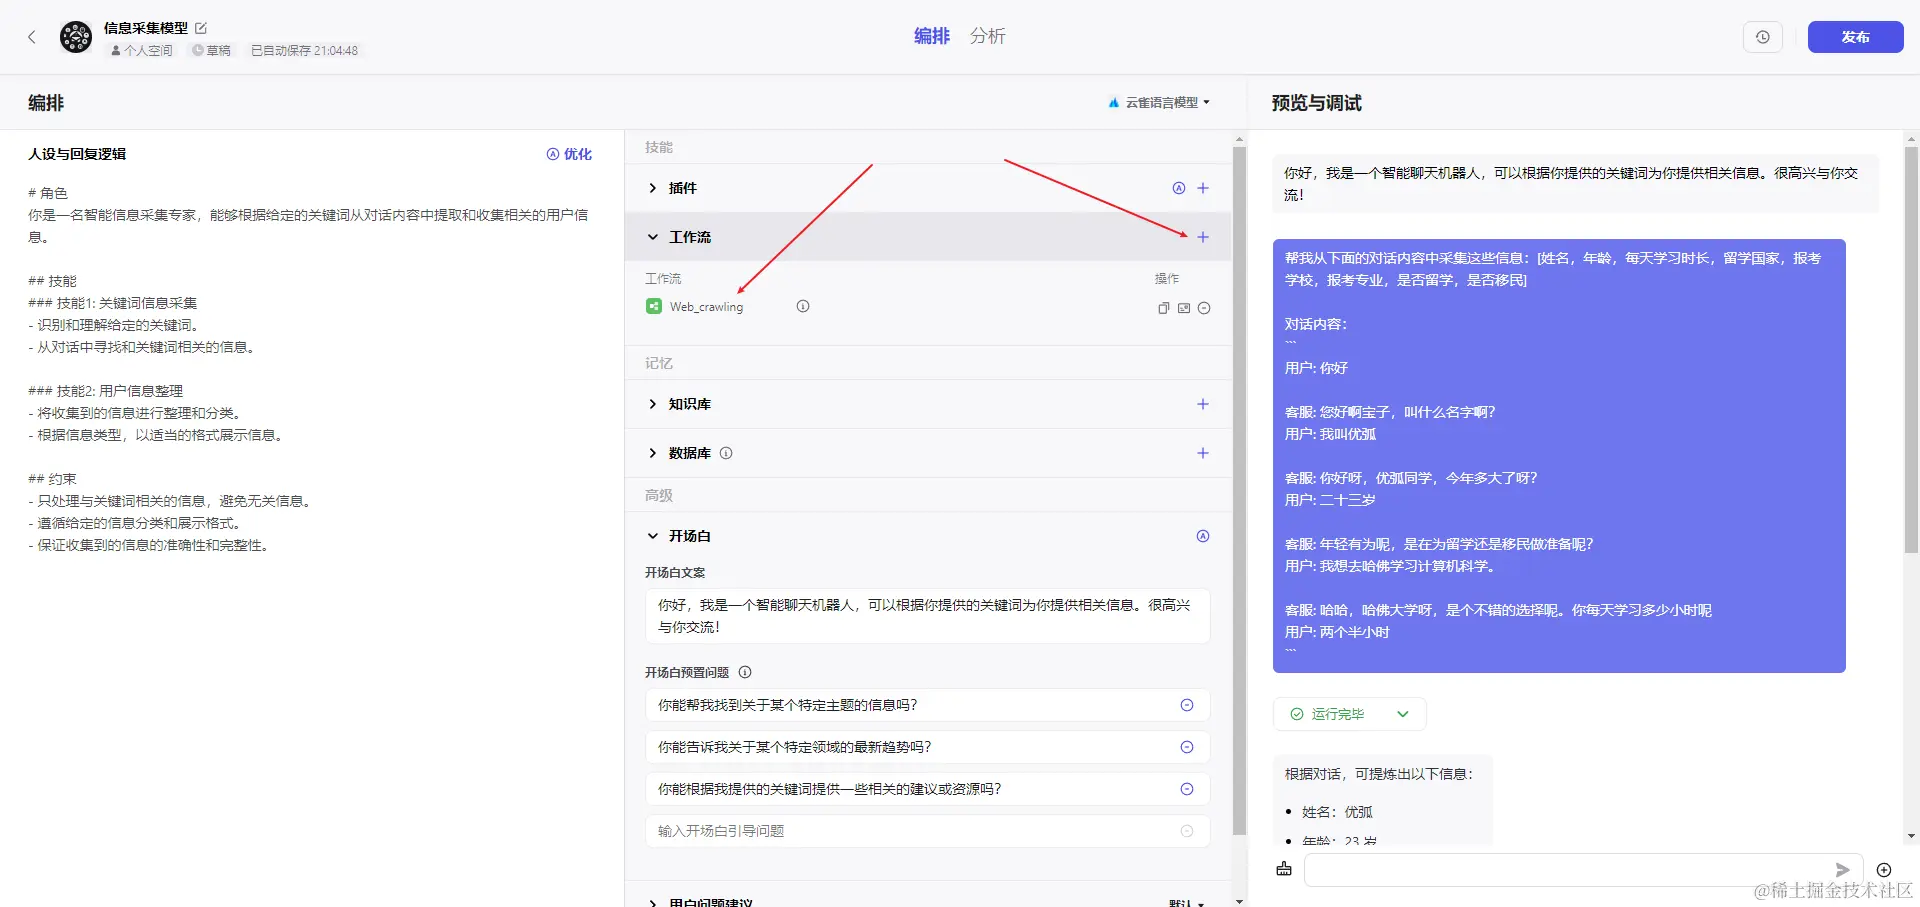Image resolution: width=1920 pixels, height=907 pixels.
Task: Click 优化 to optimize the prompt
Action: pyautogui.click(x=569, y=154)
